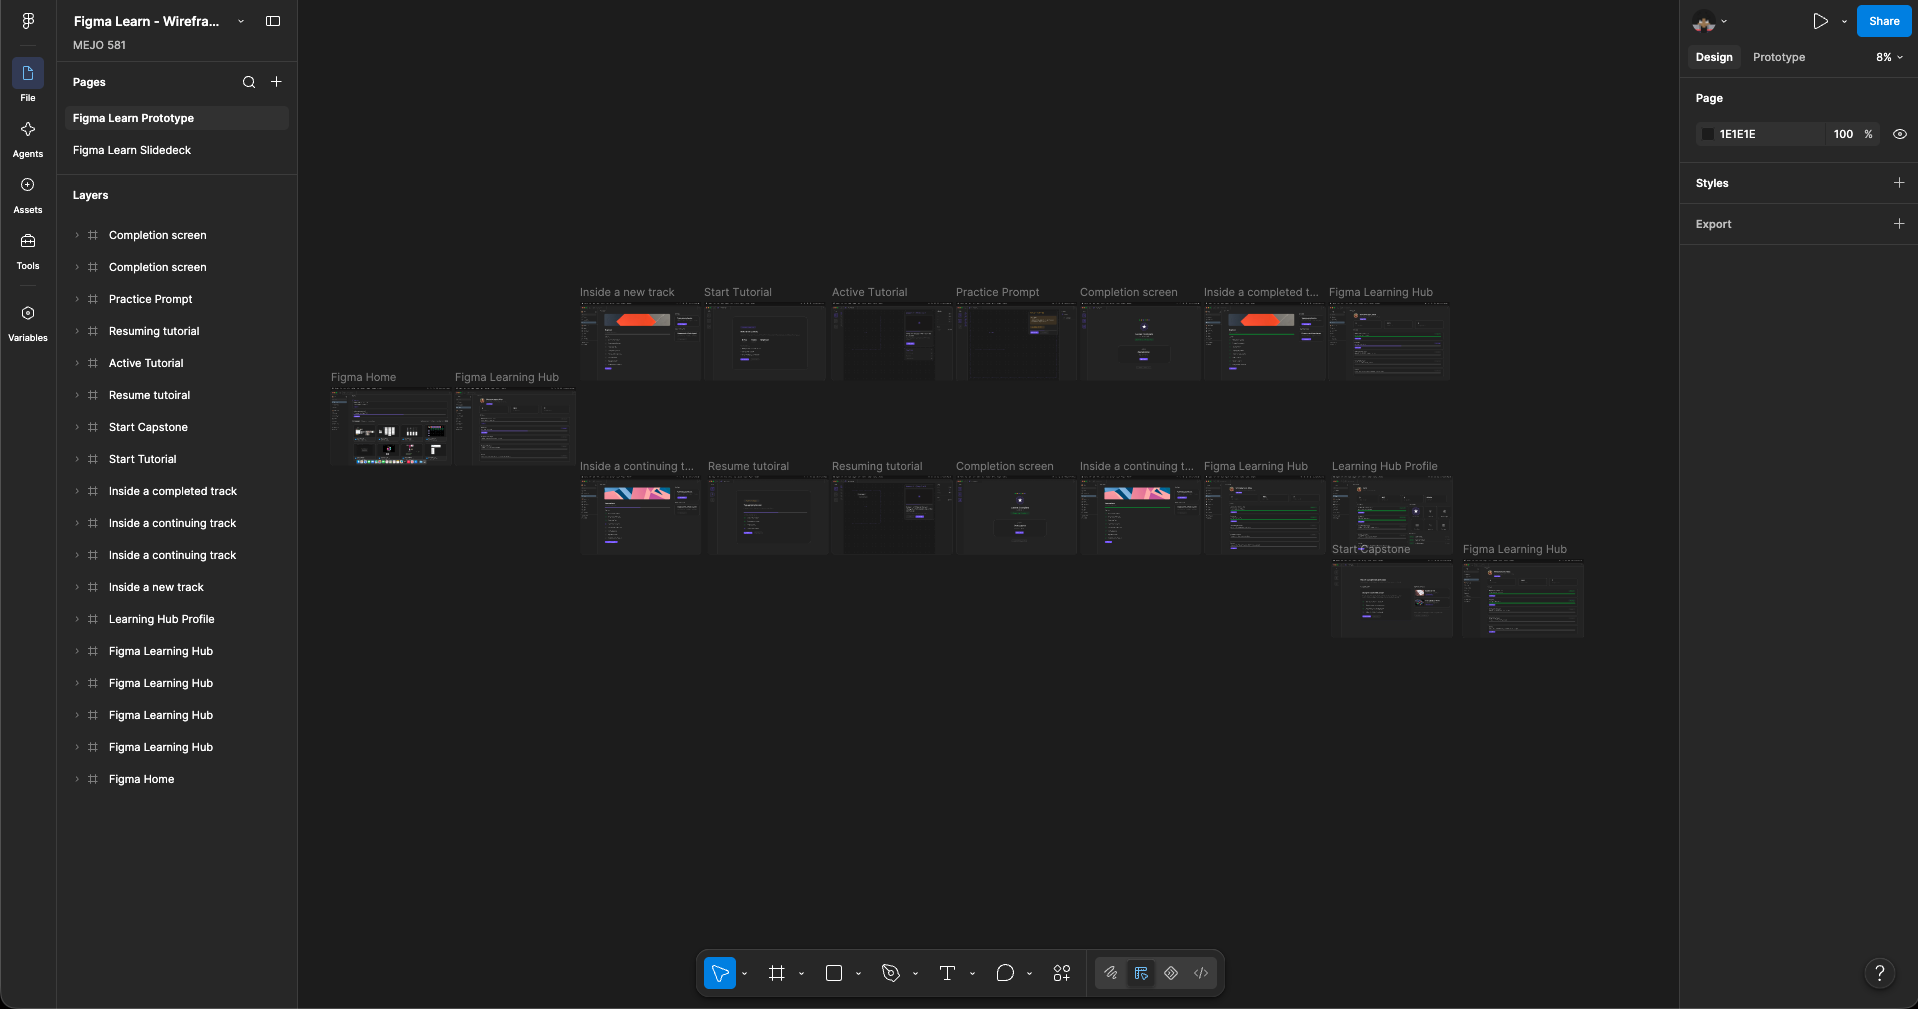Open shape tools options chevron
The width and height of the screenshot is (1918, 1009).
tap(859, 974)
